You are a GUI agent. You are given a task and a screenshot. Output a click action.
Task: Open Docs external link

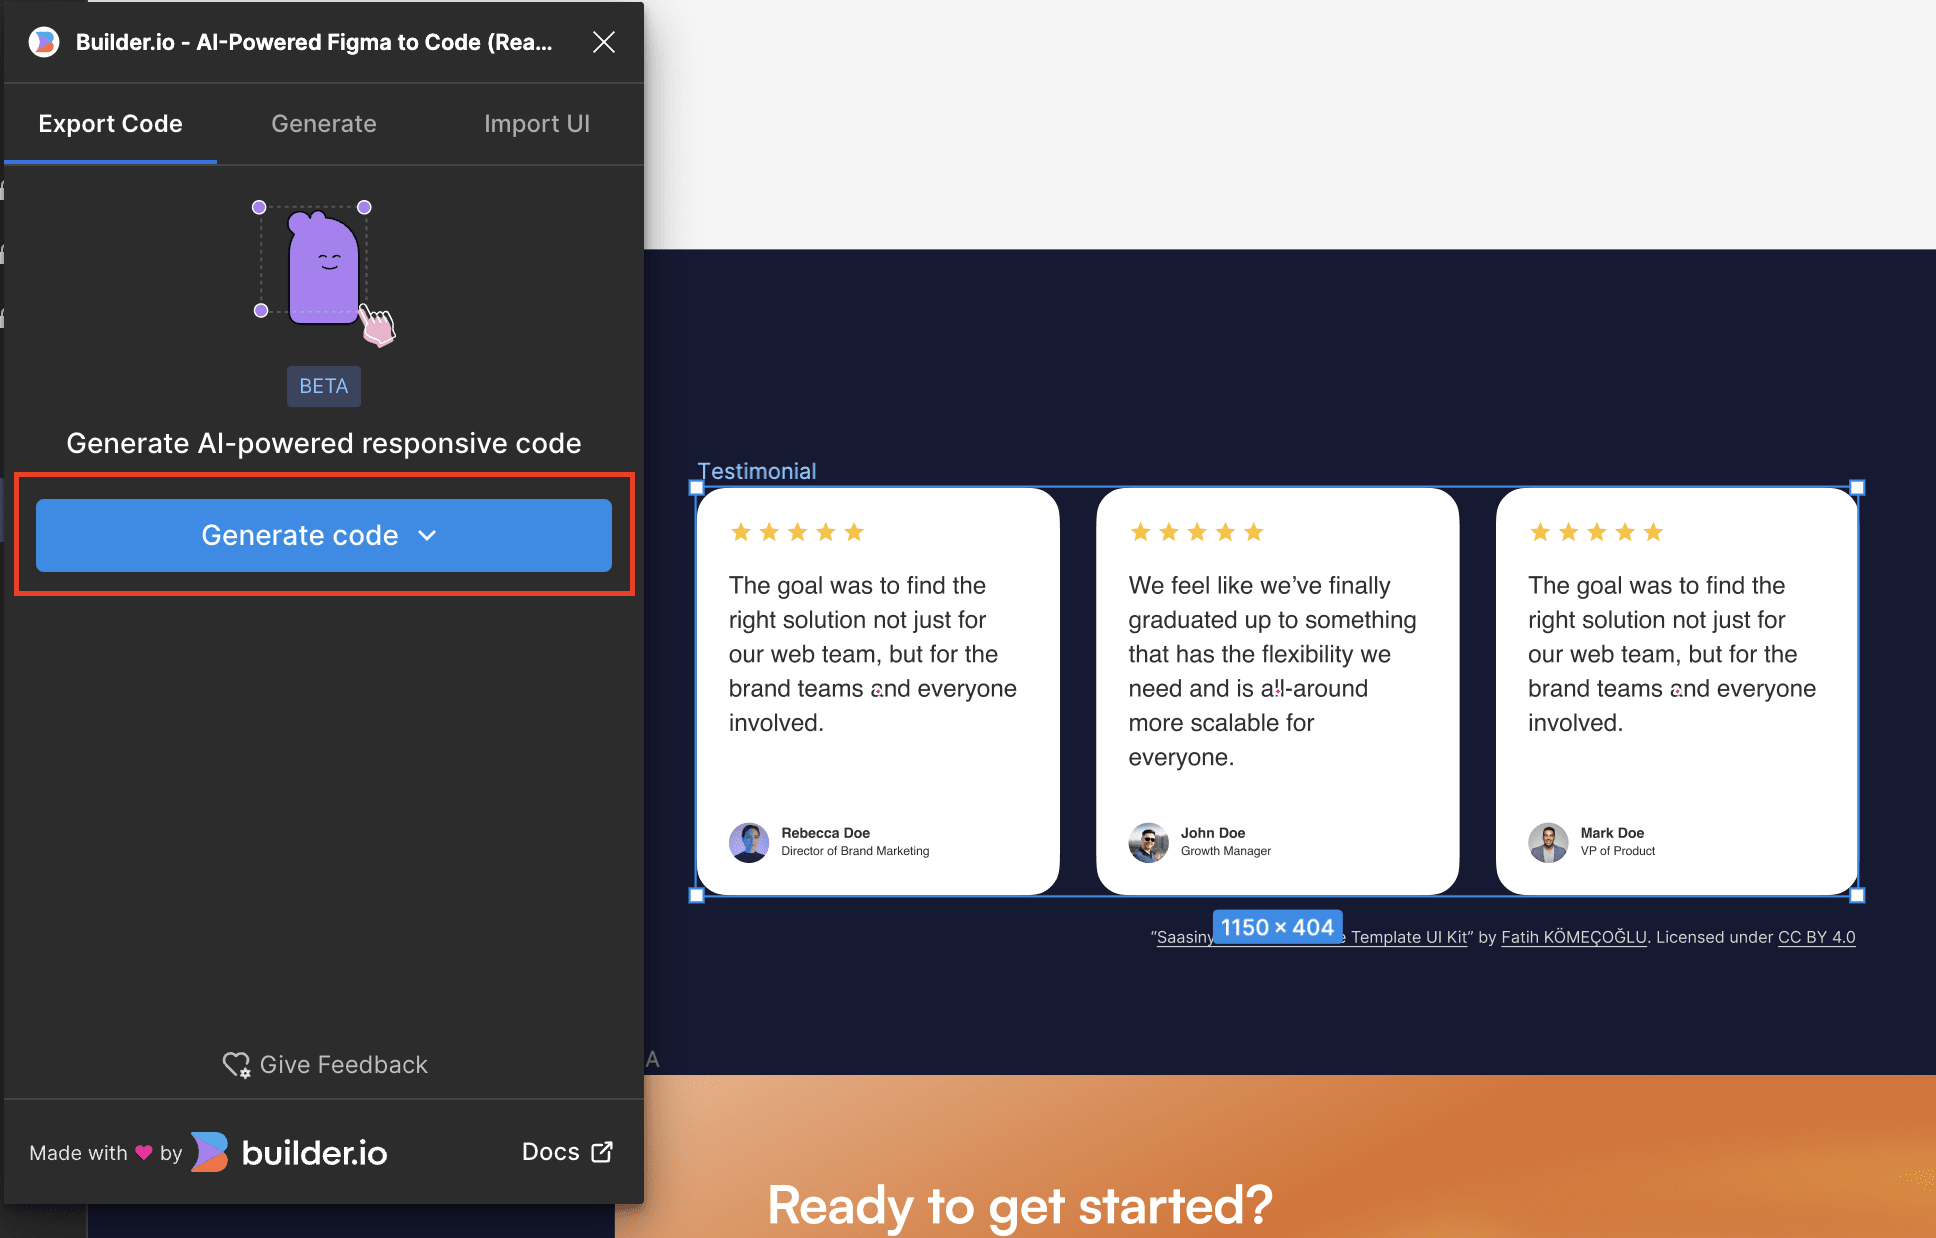[x=567, y=1152]
